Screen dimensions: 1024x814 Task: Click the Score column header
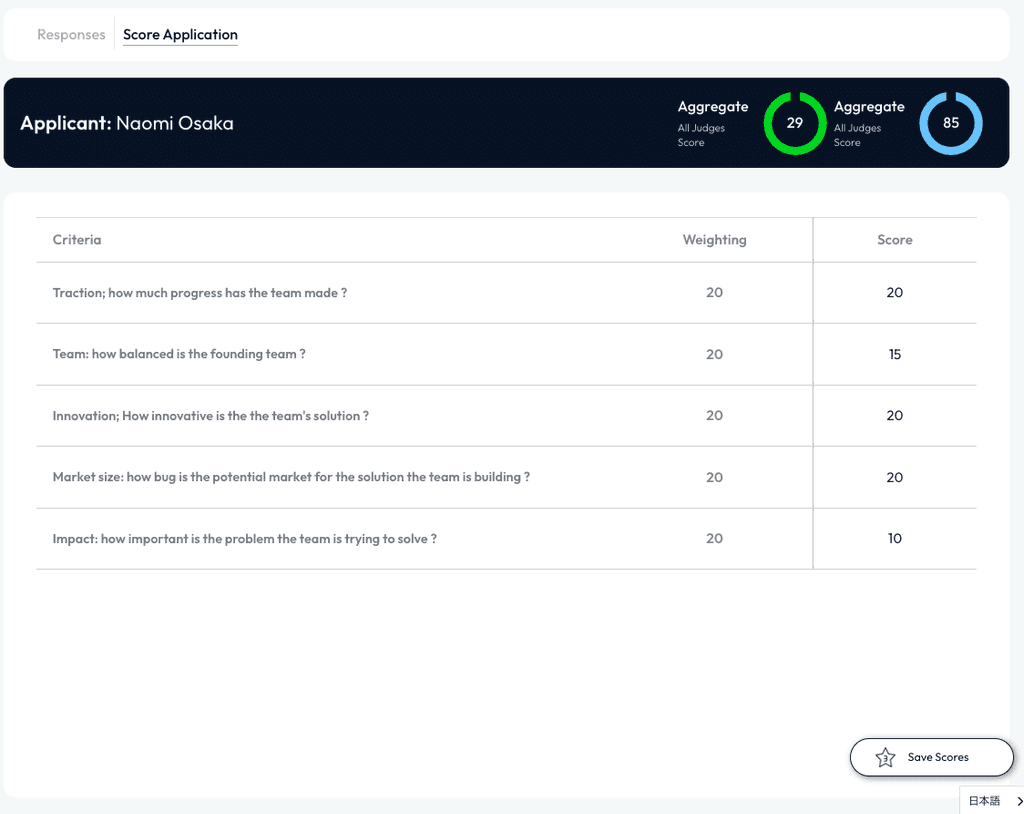894,240
